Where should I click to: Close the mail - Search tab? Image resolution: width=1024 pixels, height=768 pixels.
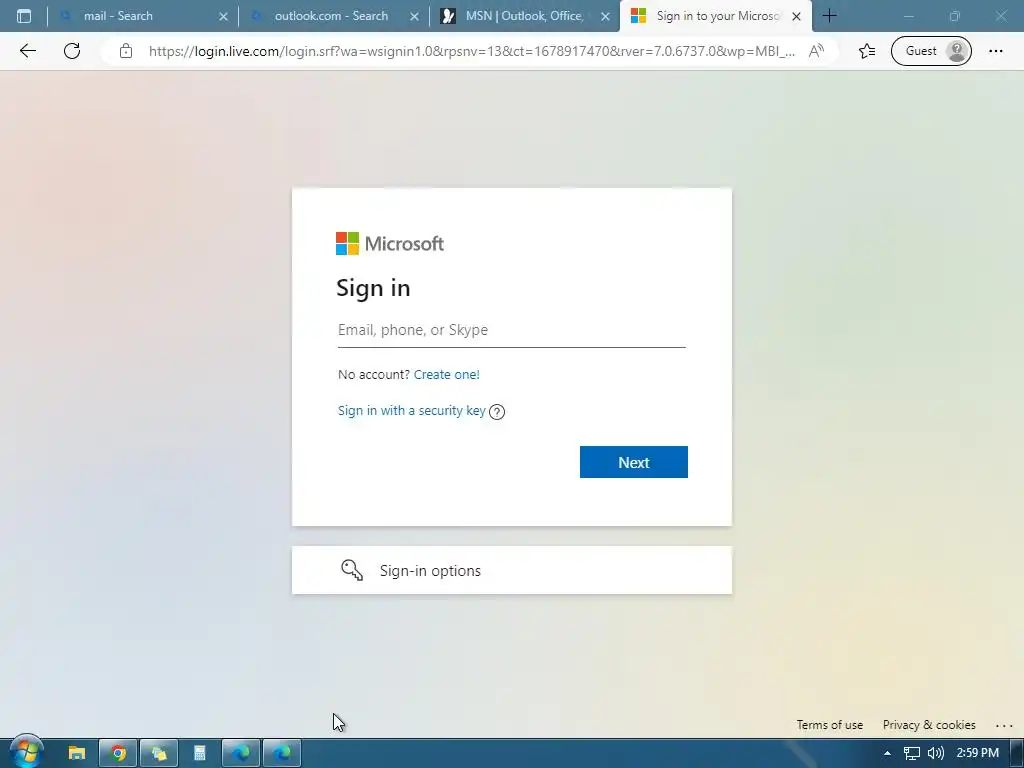223,16
